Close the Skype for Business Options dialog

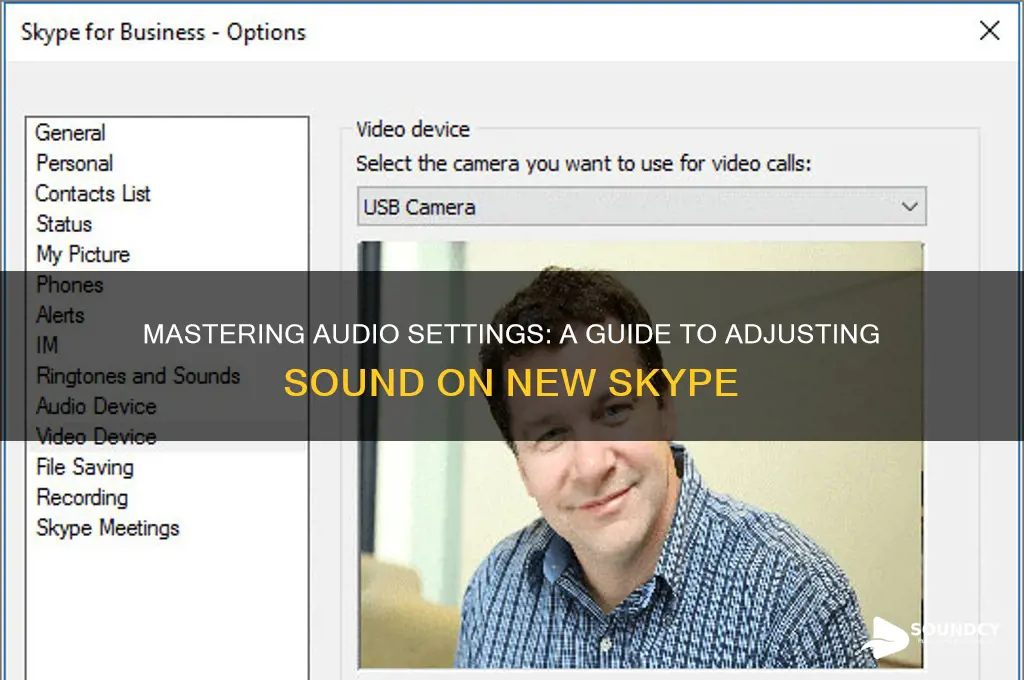989,30
